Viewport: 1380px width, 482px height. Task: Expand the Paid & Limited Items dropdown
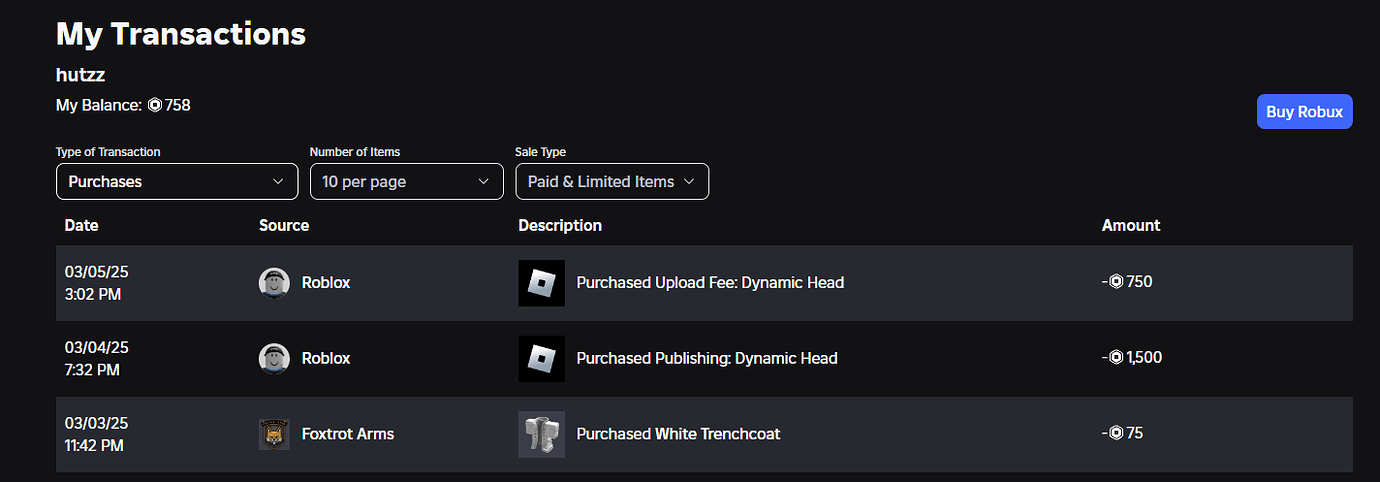pyautogui.click(x=611, y=182)
